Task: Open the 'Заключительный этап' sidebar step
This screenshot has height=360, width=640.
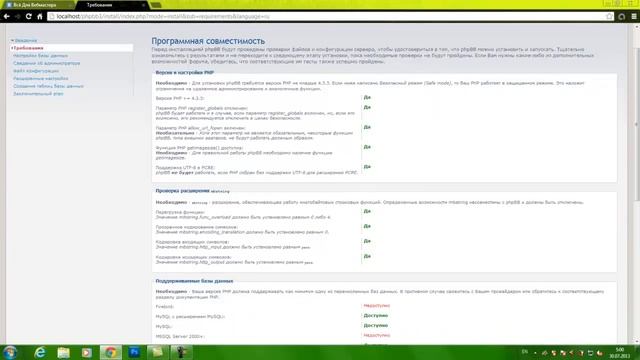Action: pyautogui.click(x=38, y=93)
